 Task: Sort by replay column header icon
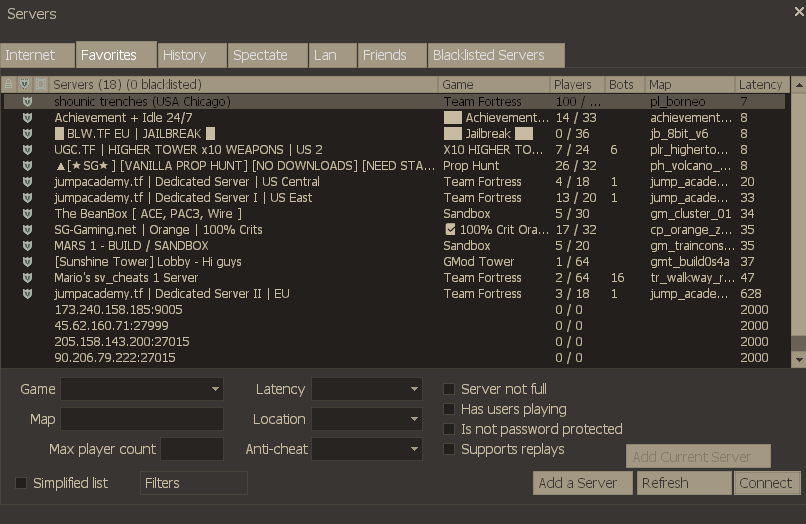41,84
